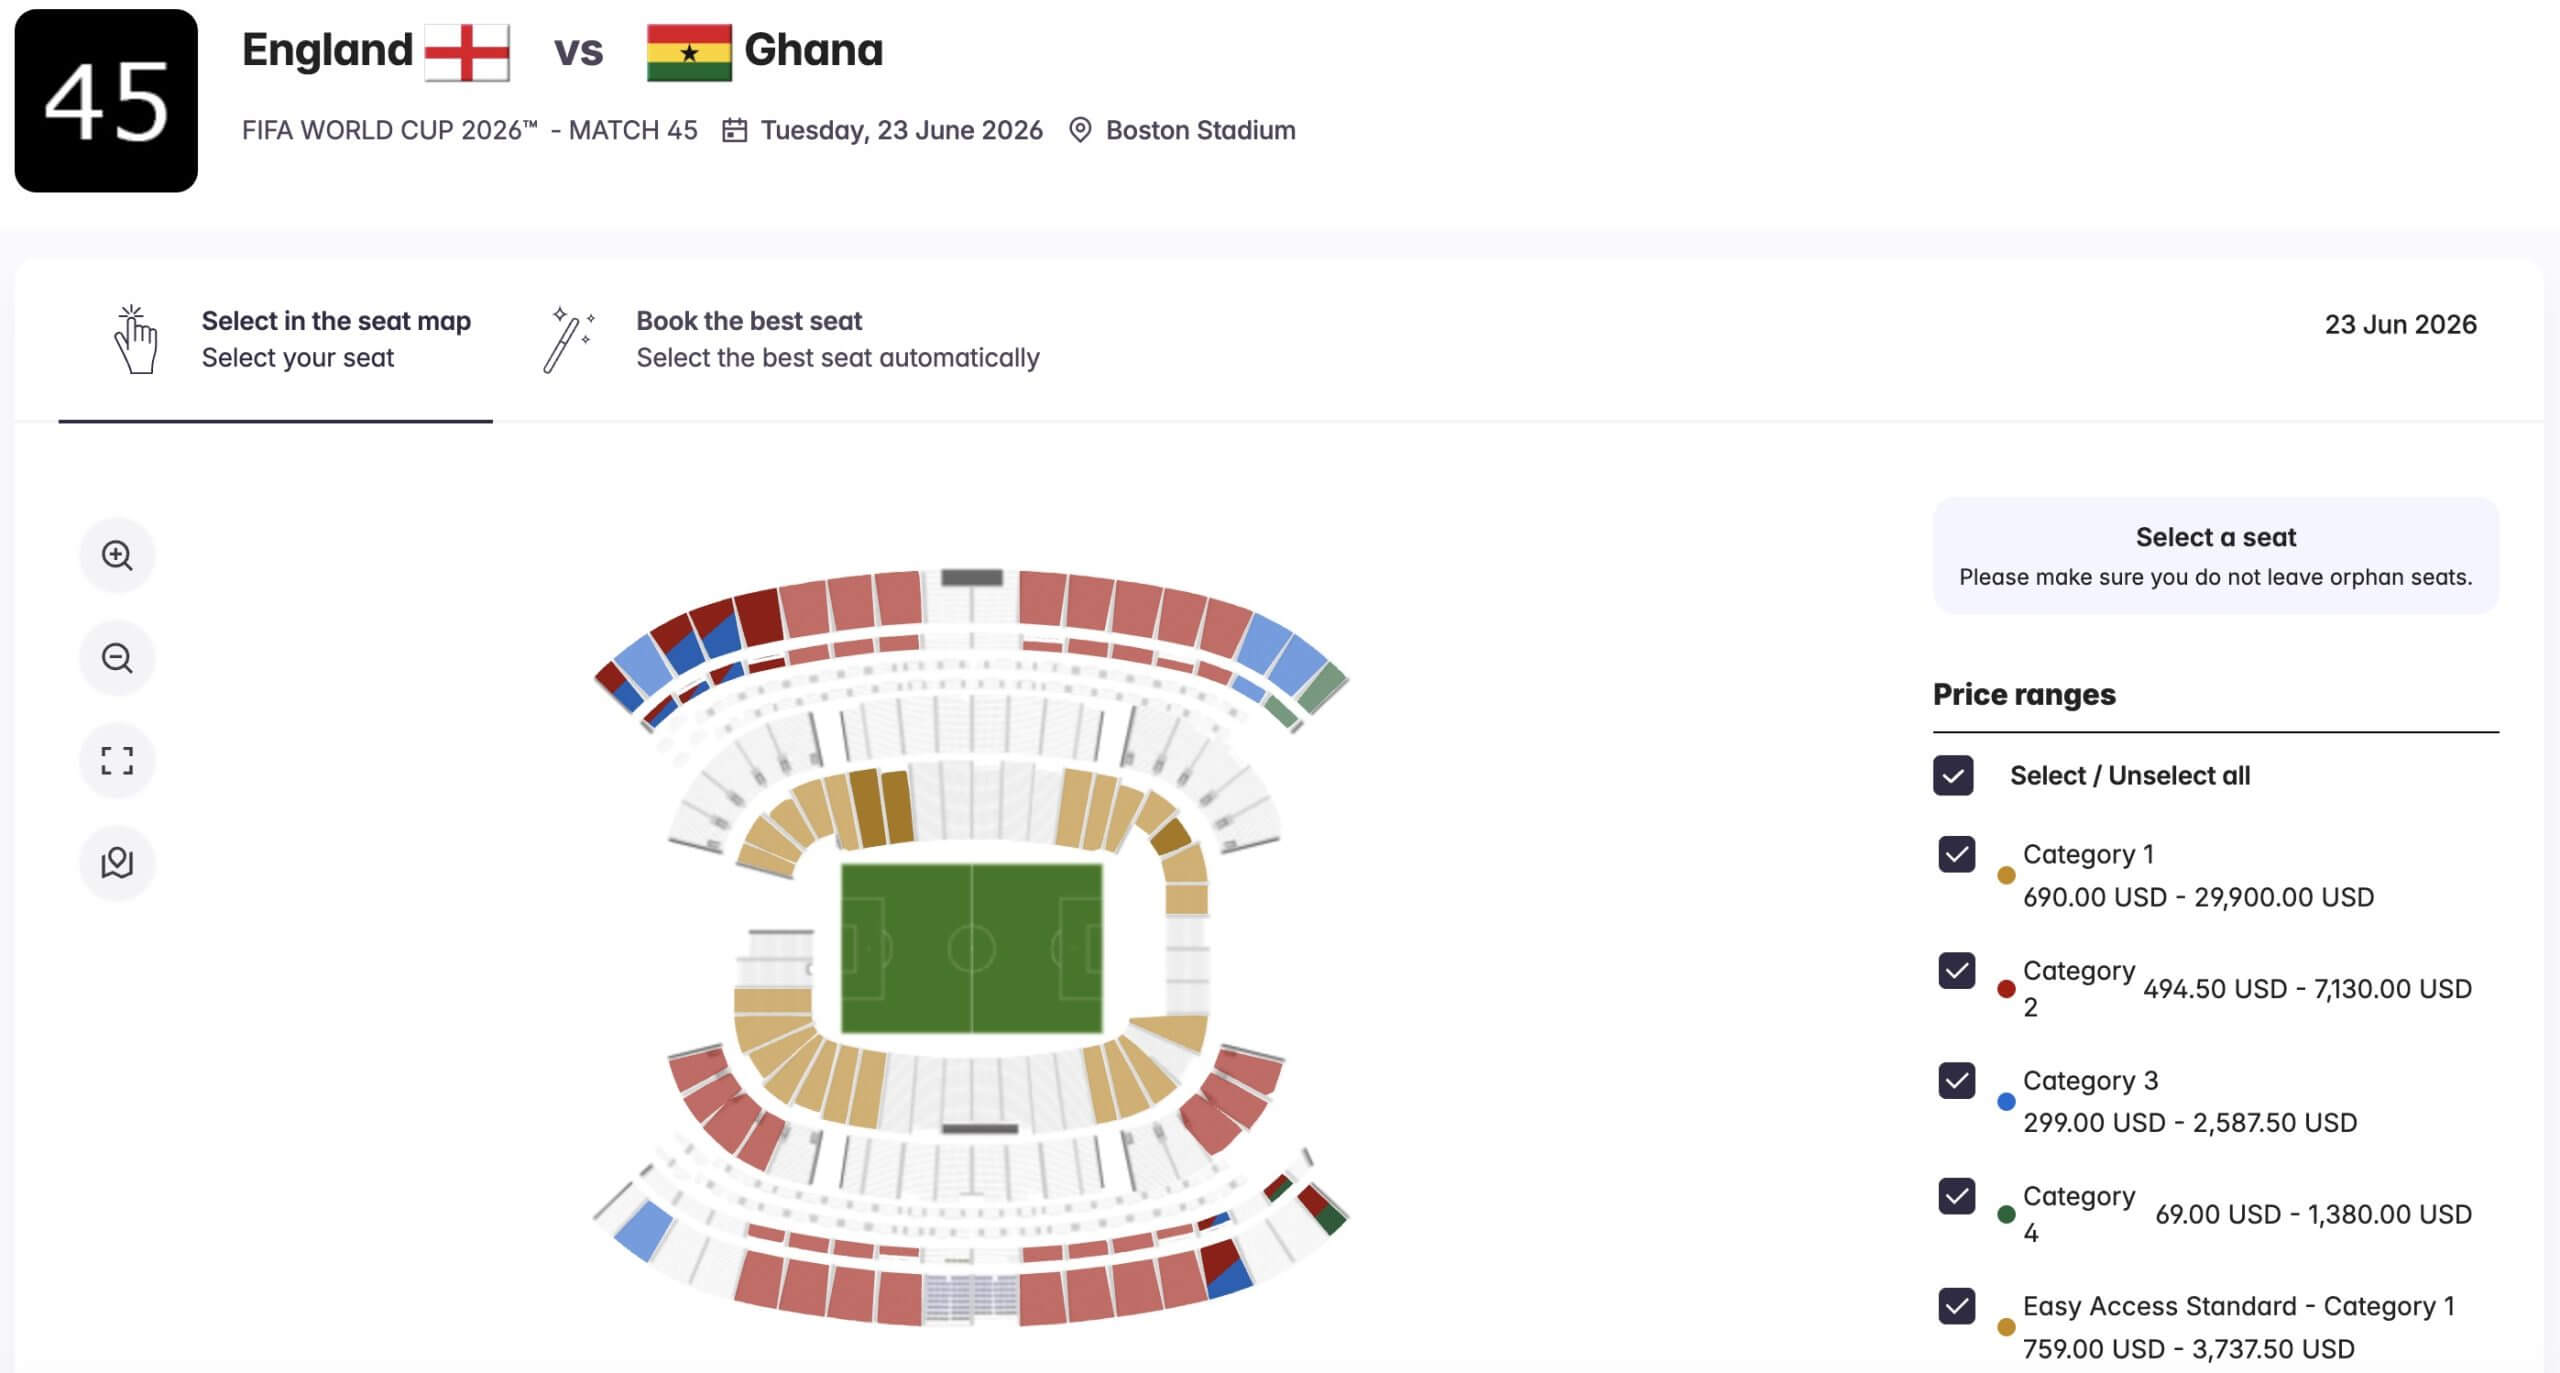Click the calendar icon beside match date
Image resolution: width=2560 pixels, height=1373 pixels.
pyautogui.click(x=734, y=130)
